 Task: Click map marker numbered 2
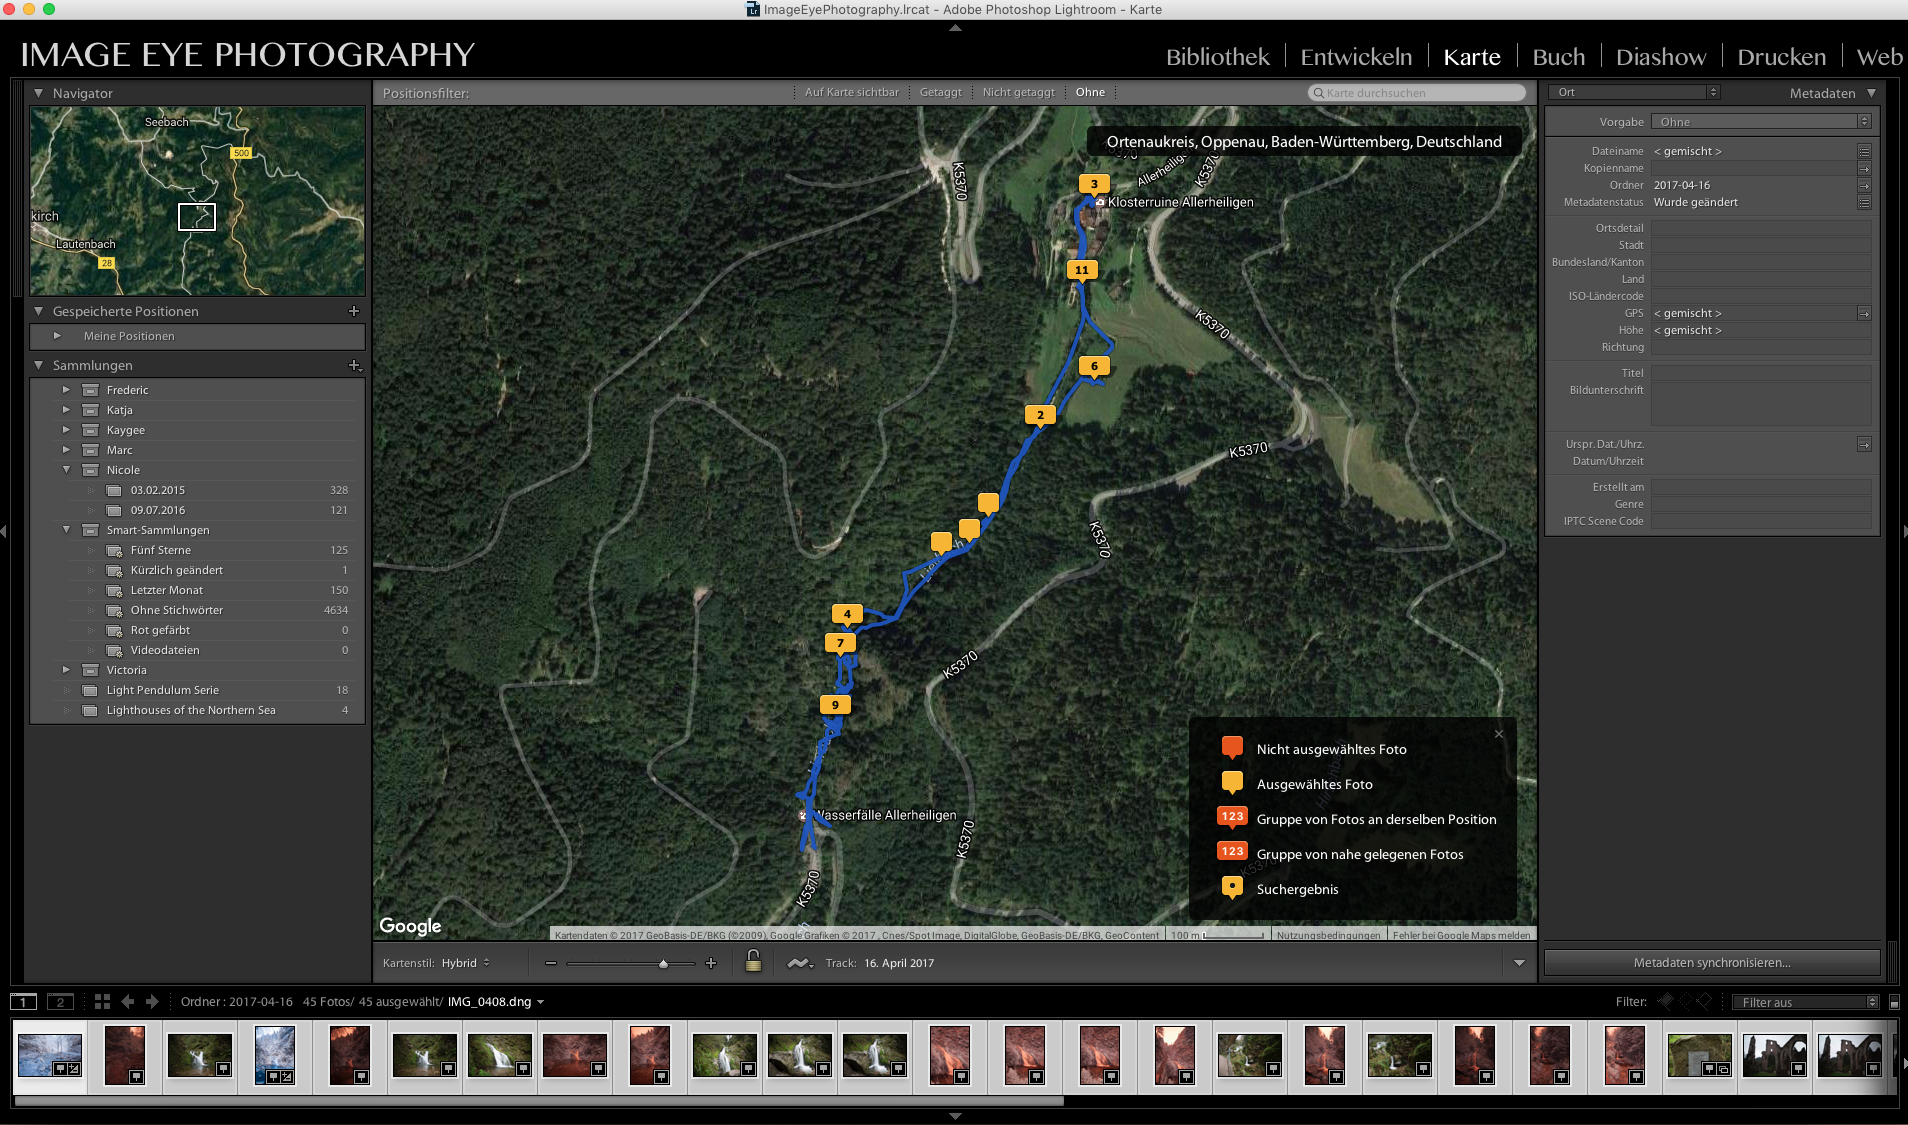point(1040,416)
